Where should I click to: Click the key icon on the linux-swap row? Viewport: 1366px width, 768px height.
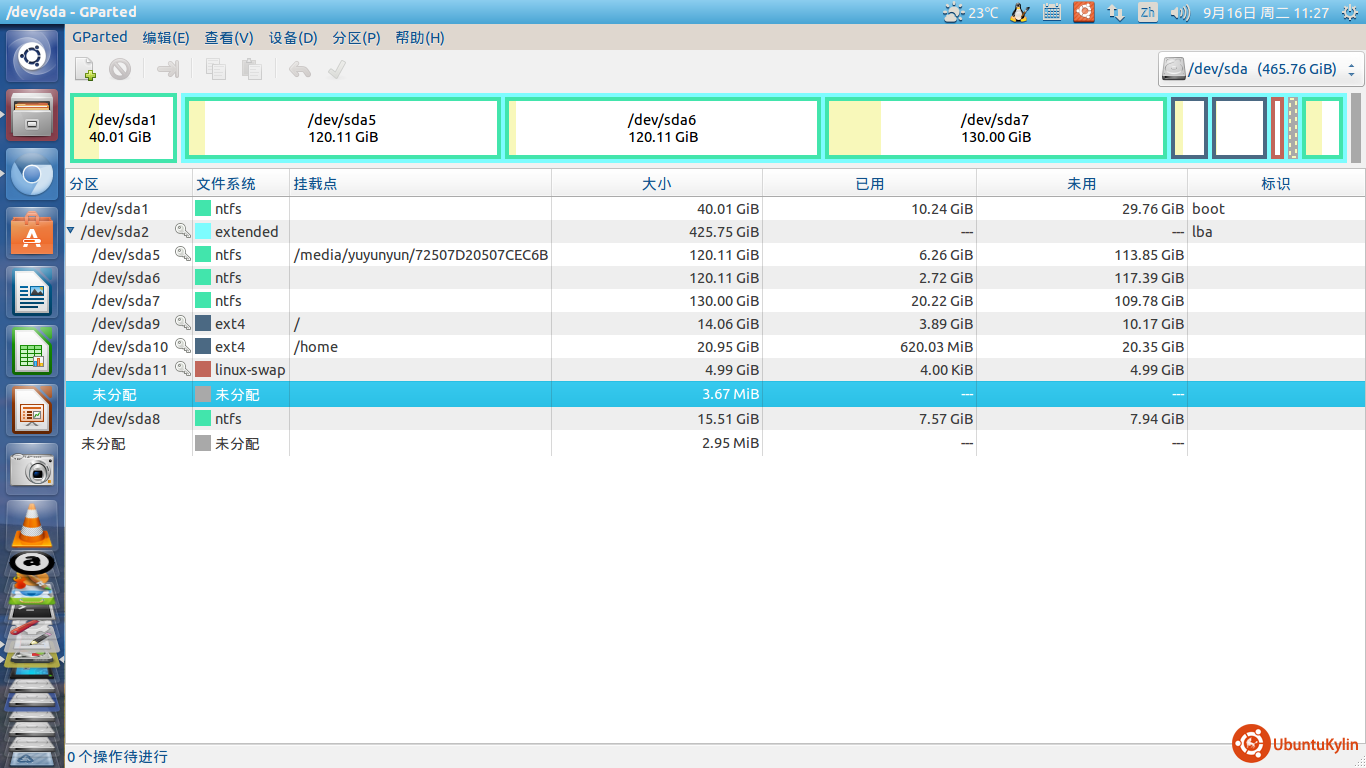(182, 369)
